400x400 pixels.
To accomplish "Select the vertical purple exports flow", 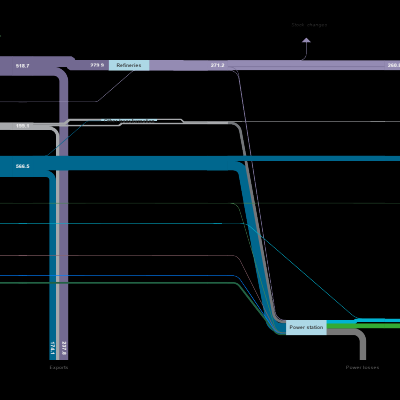I will [x=64, y=213].
